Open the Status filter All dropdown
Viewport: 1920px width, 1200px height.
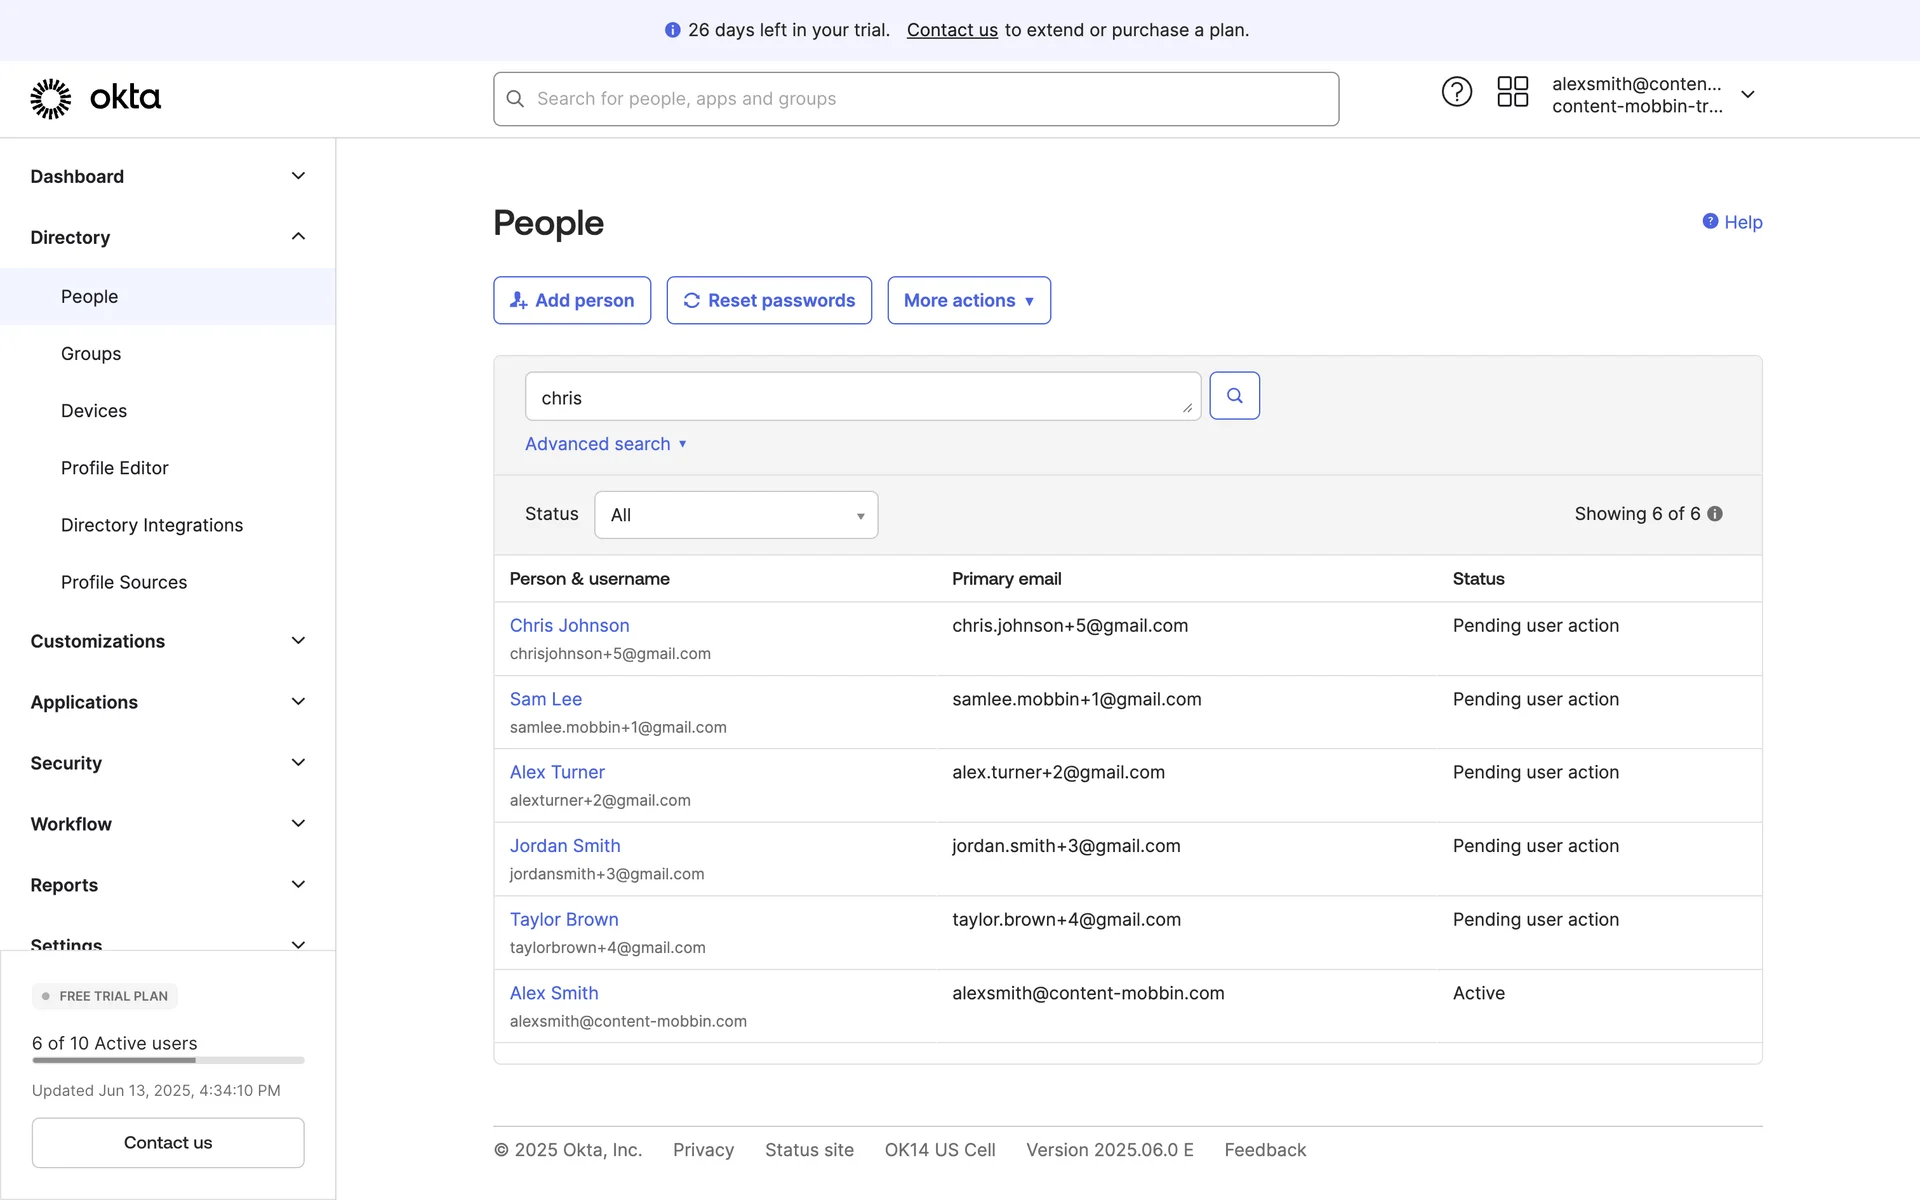(736, 515)
